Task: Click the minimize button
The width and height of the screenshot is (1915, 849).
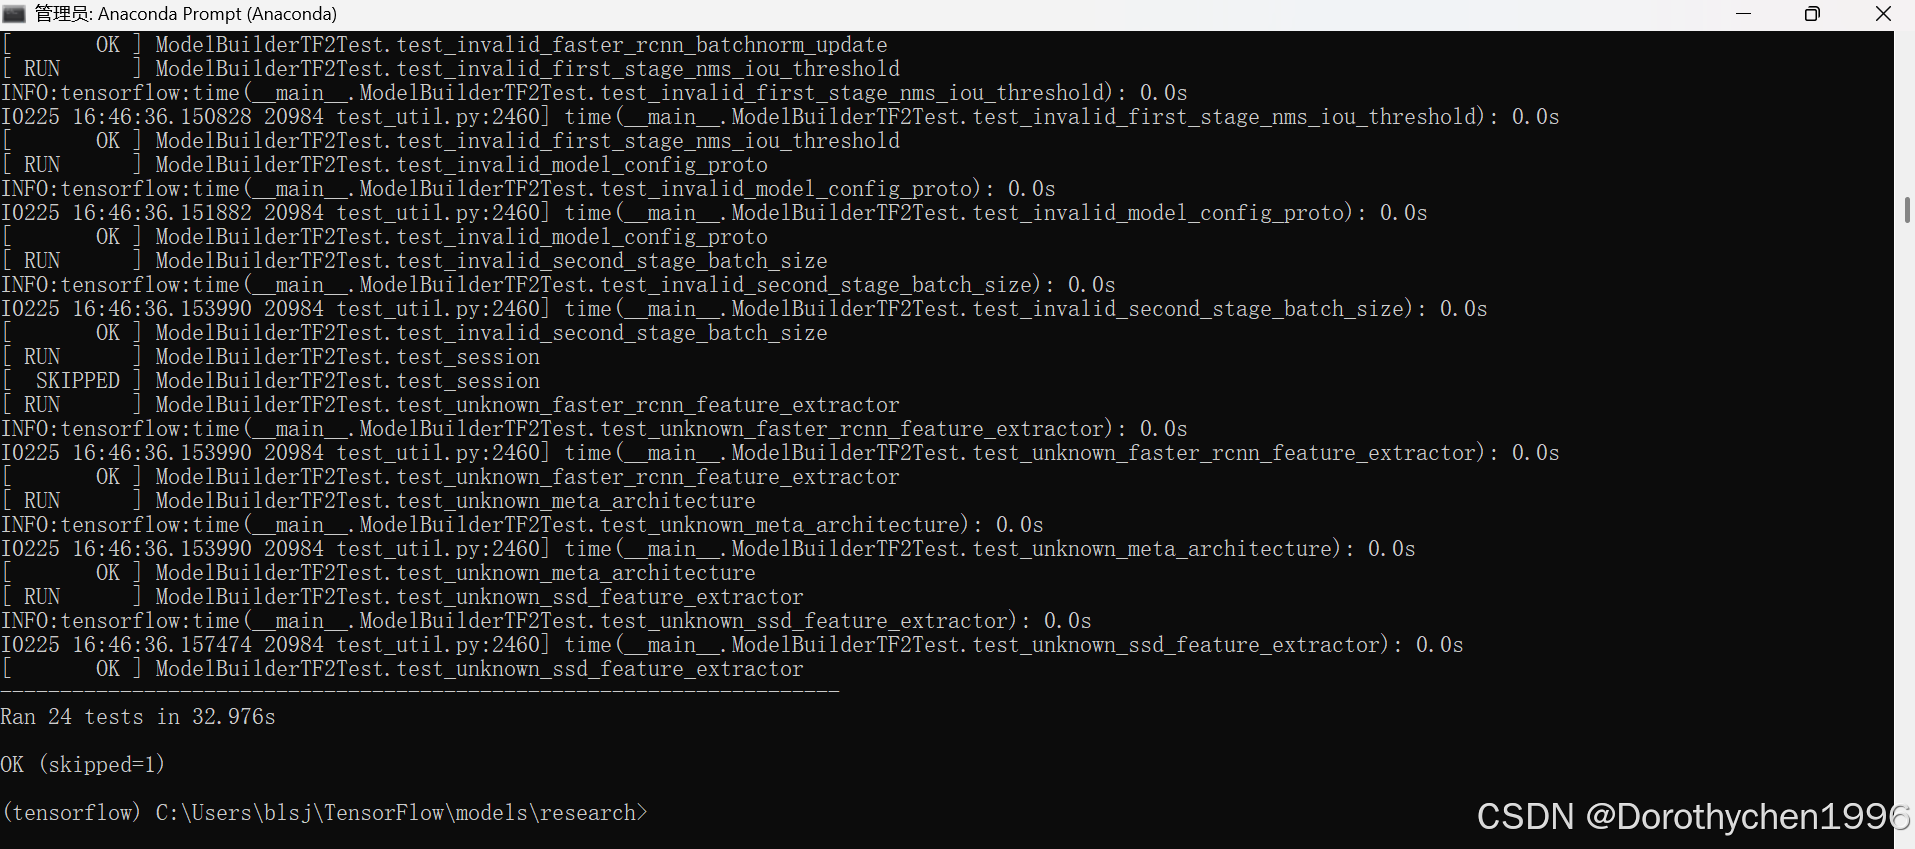Action: (x=1745, y=14)
